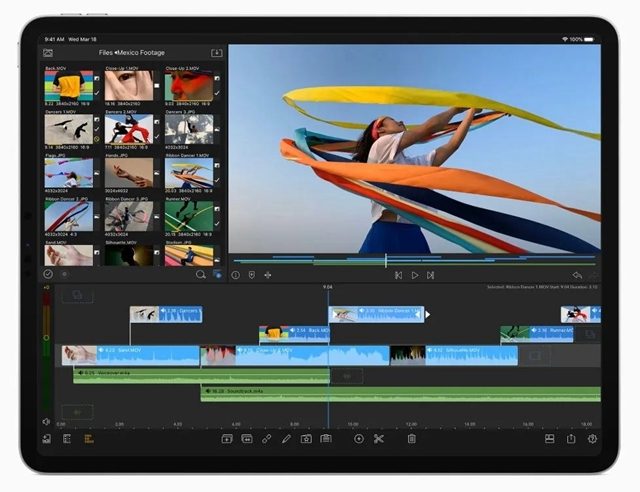Click the info icon under the preview
The width and height of the screenshot is (640, 492).
236,275
